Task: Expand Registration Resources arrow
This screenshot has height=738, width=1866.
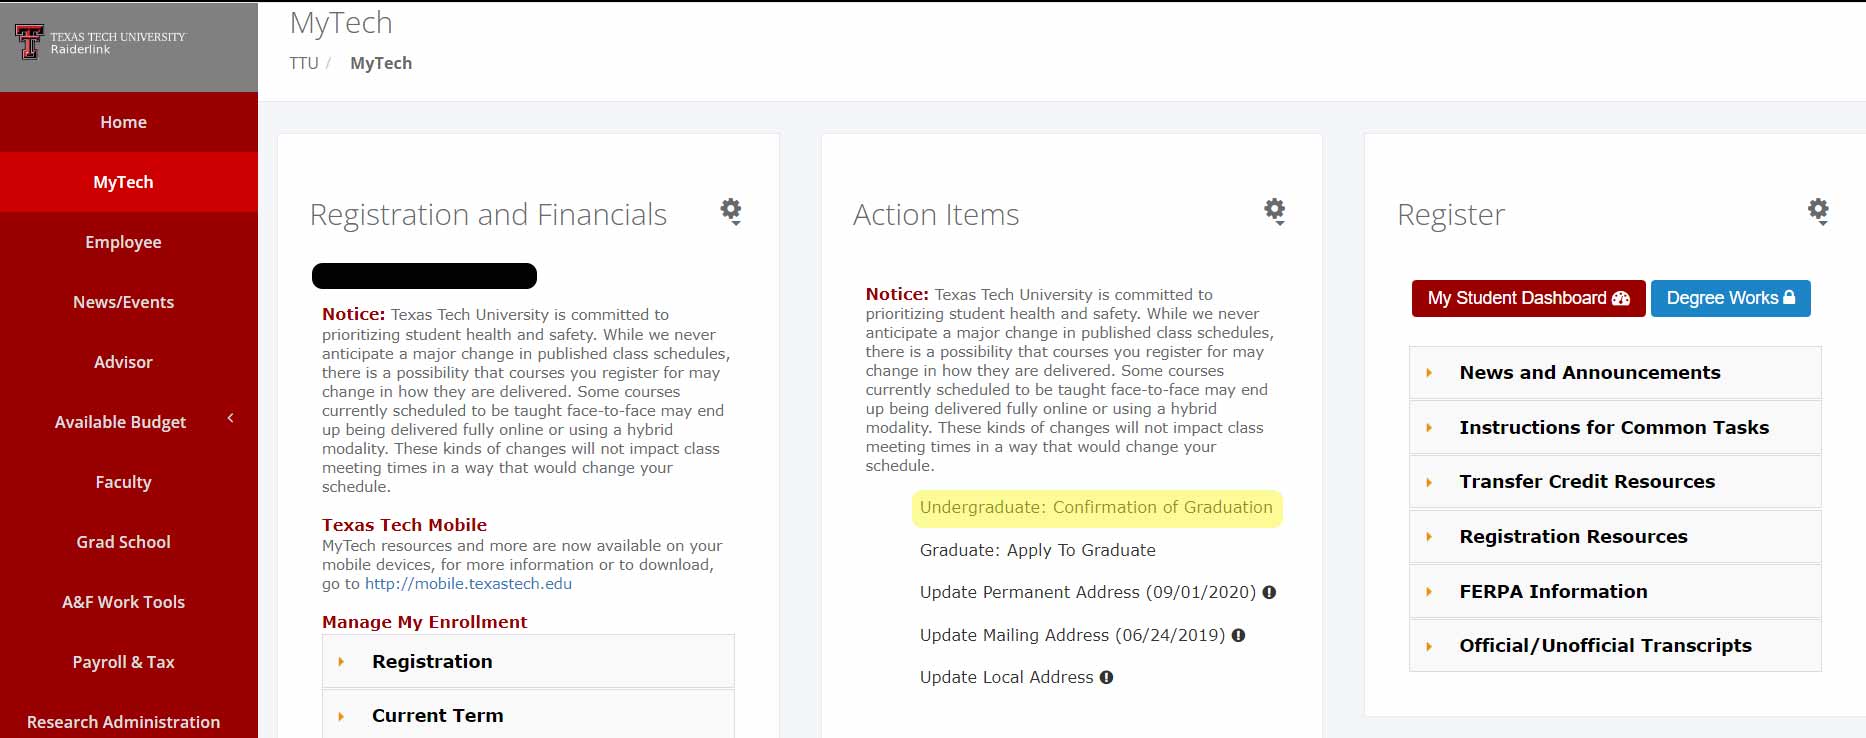Action: coord(1428,537)
